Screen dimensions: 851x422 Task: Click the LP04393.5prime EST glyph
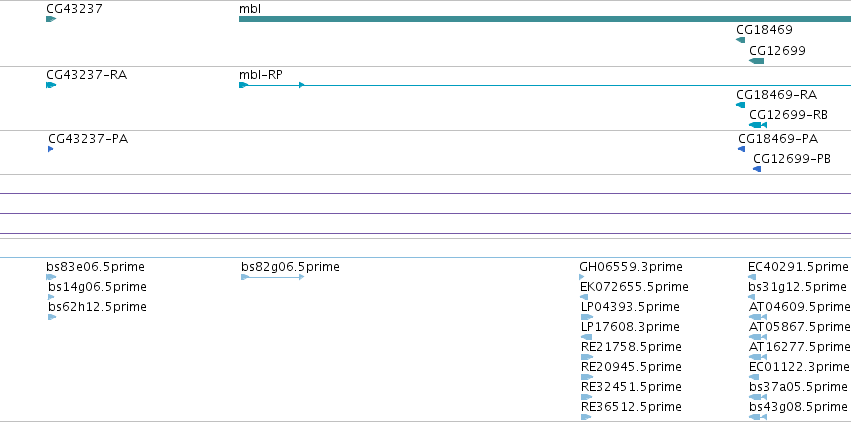point(587,317)
